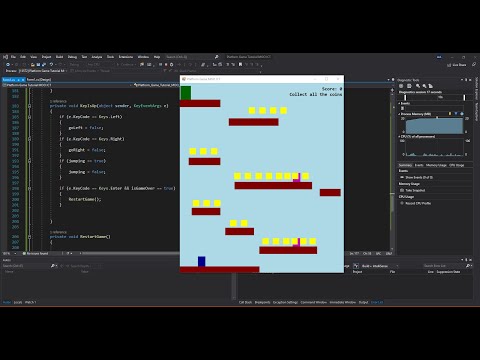This screenshot has width=480, height=360.
Task: Click the goLeft = false; line
Action: [x=86, y=128]
